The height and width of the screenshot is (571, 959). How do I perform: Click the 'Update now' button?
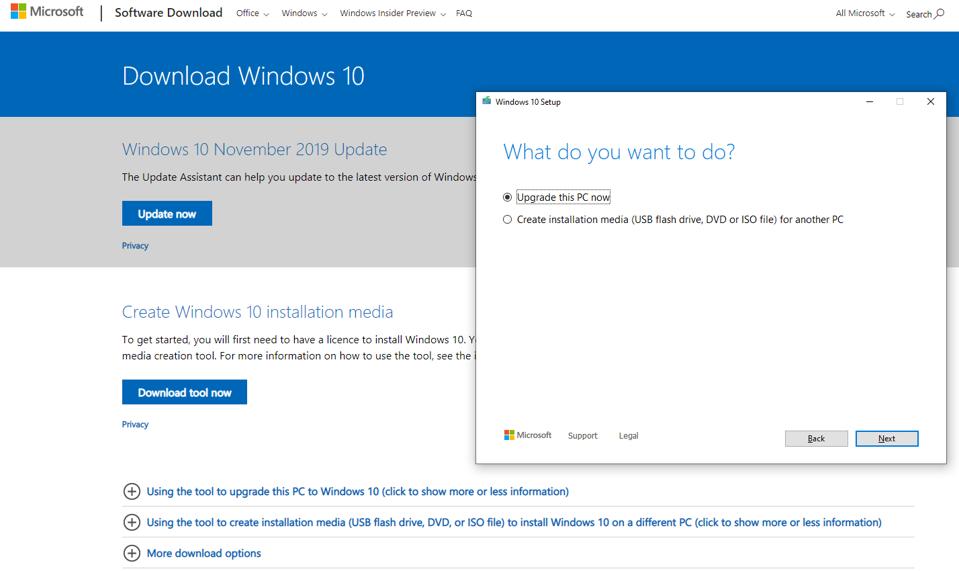167,214
